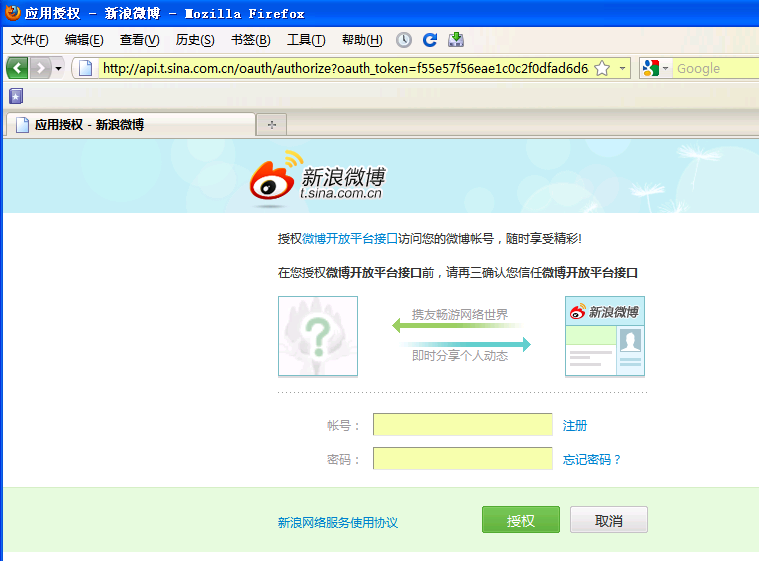Click the bookmarks toolbar star folder icon
This screenshot has width=759, height=561.
click(x=16, y=96)
